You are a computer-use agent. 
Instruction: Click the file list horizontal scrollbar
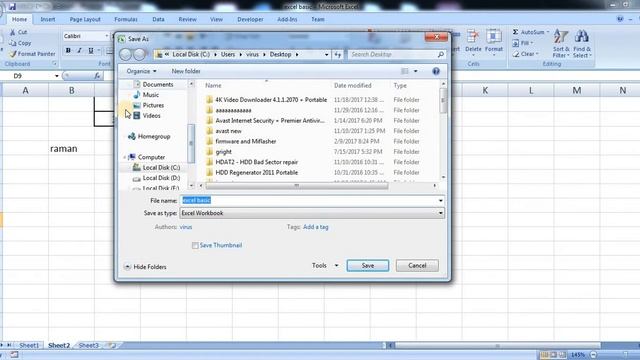point(297,186)
